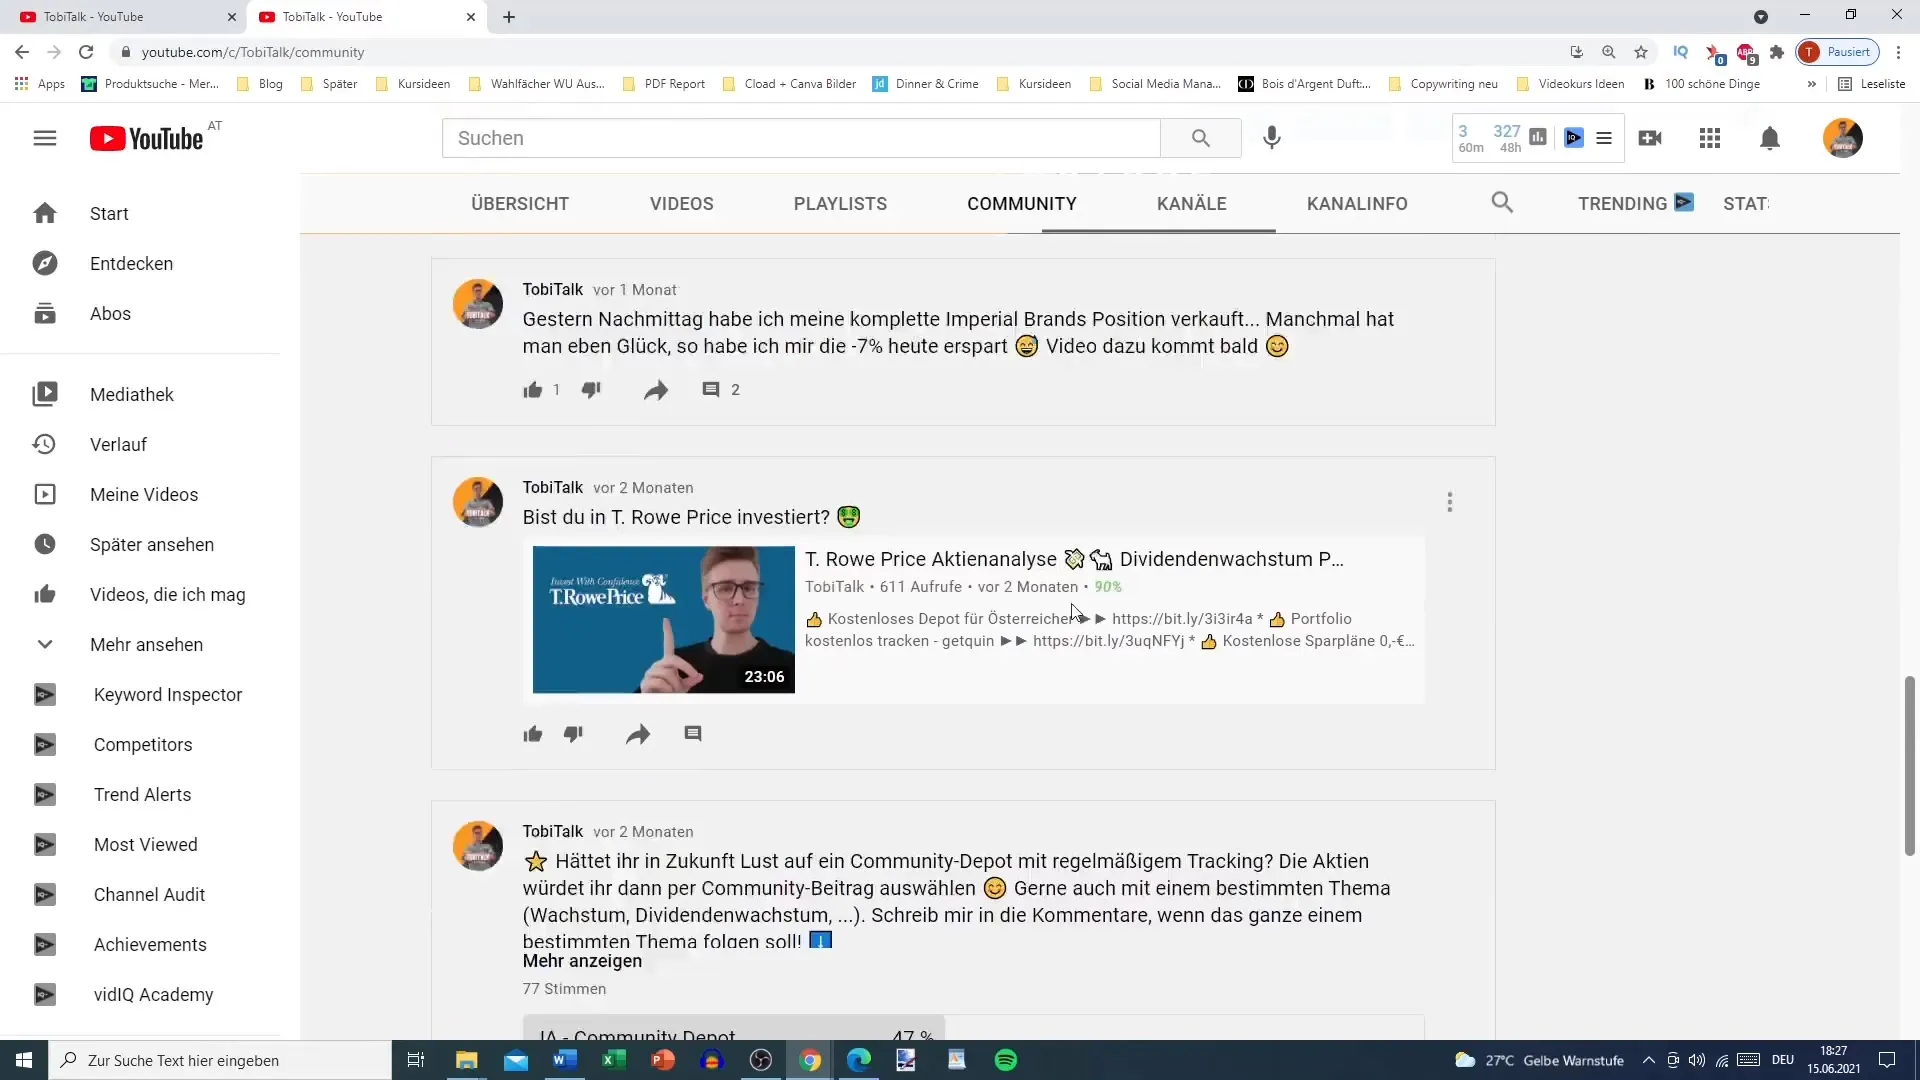Open the vidIQ Competitors panel
The image size is (1920, 1080).
coord(142,744)
